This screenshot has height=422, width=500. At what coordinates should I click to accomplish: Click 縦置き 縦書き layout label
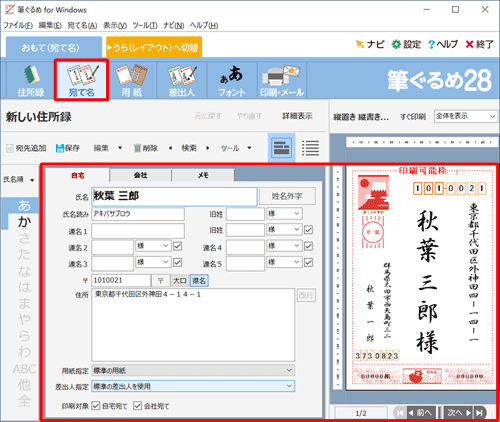[361, 117]
